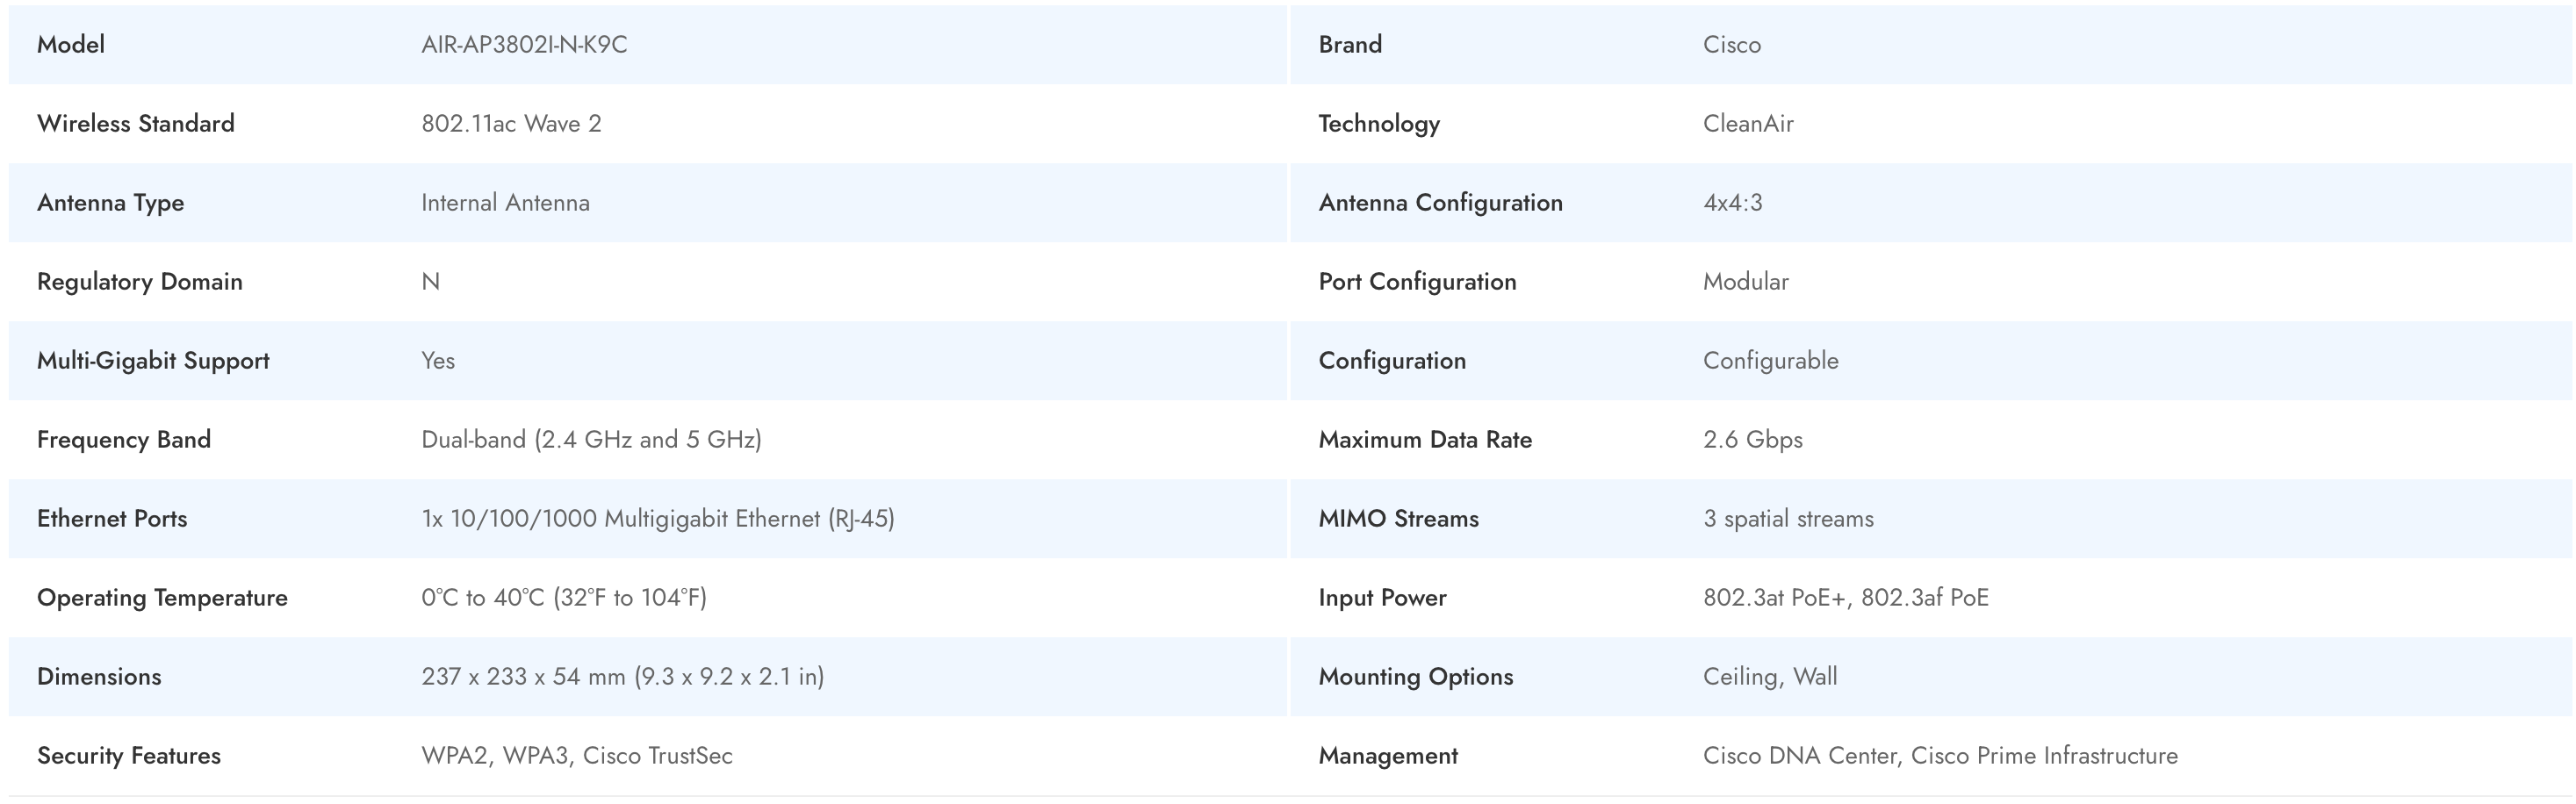This screenshot has width=2576, height=804.
Task: Select the Internal Antenna text
Action: click(x=505, y=203)
